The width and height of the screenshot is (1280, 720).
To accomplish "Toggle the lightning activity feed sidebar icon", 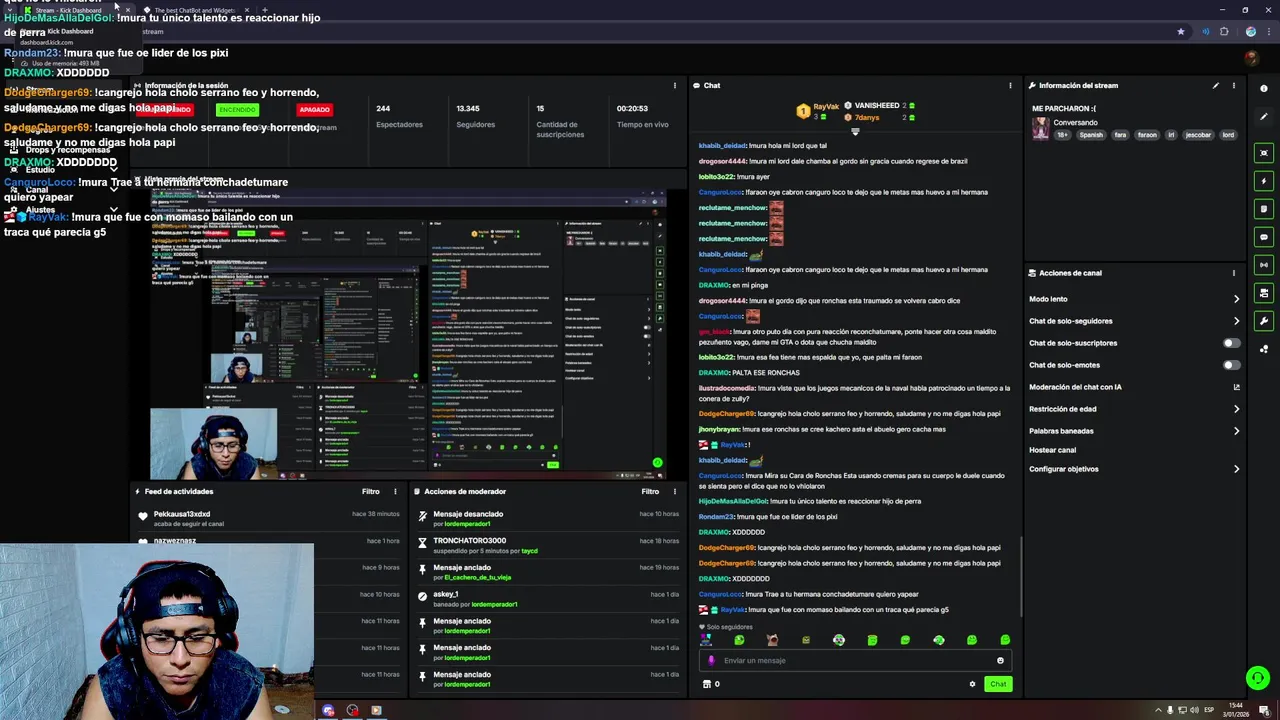I will click(x=1264, y=181).
